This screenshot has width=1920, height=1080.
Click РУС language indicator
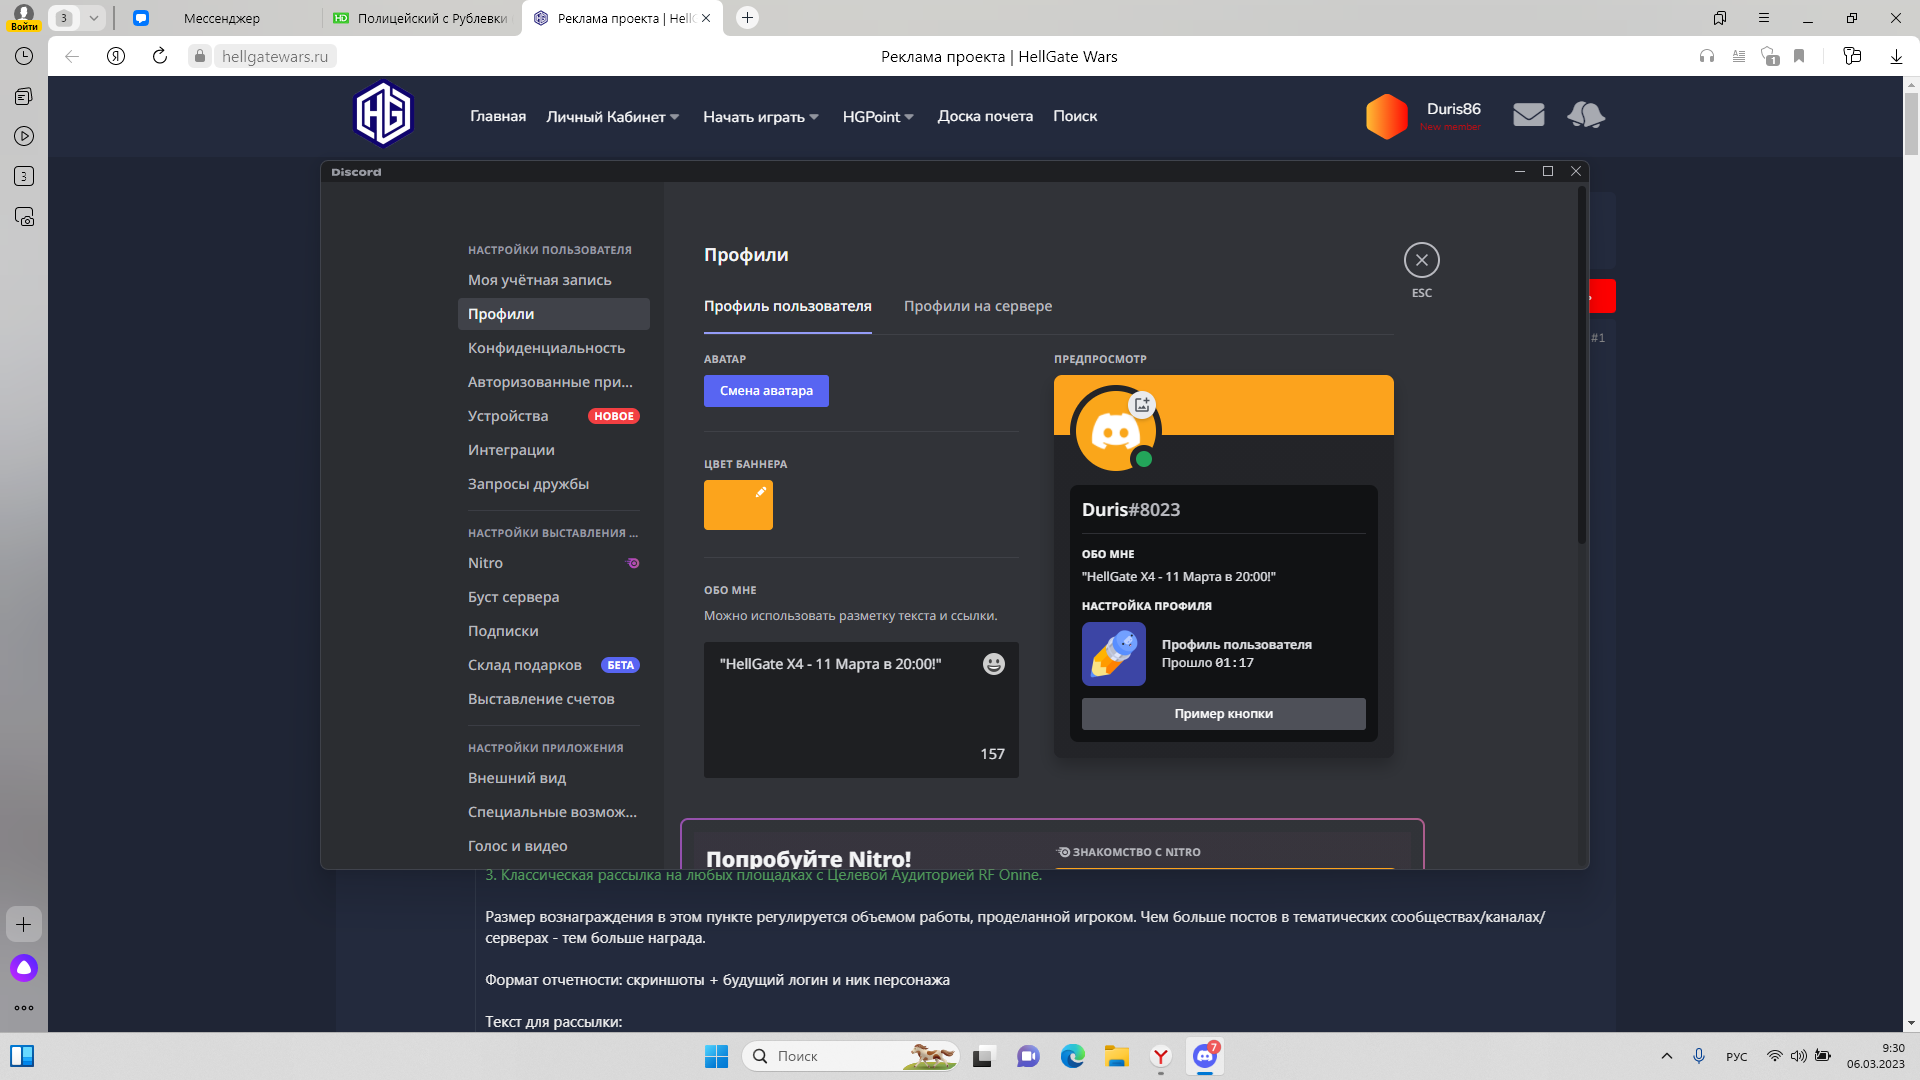click(1736, 1057)
